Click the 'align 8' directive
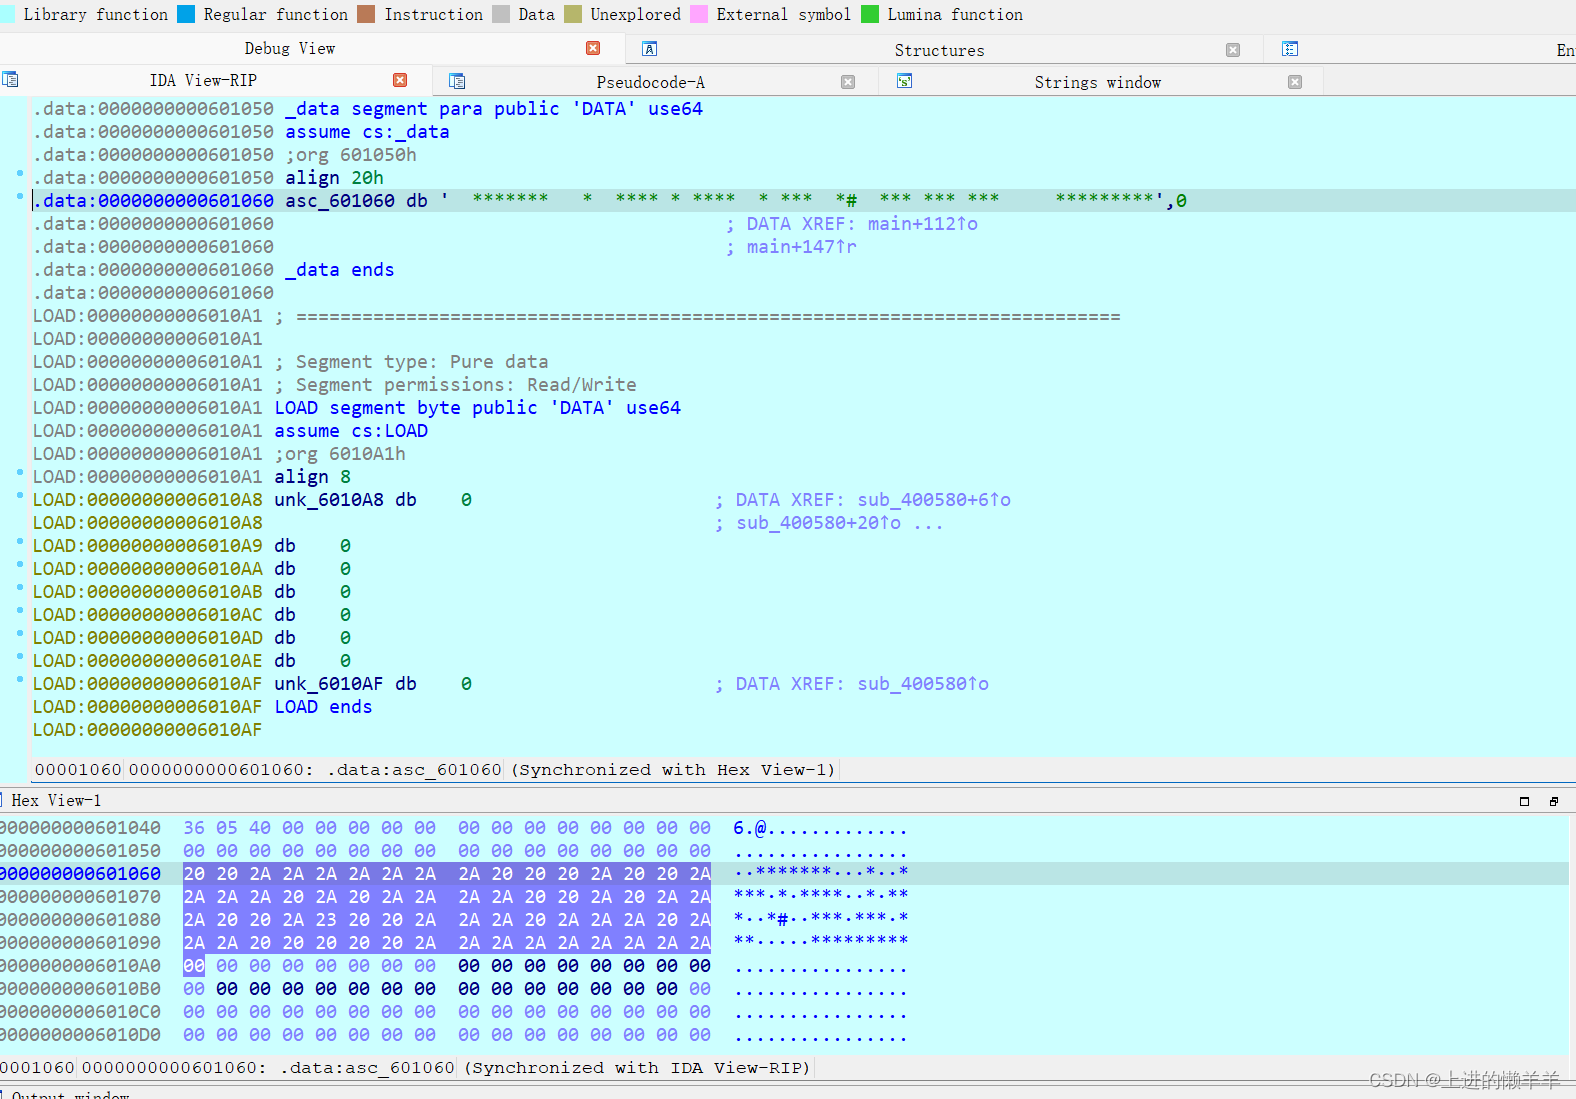The image size is (1576, 1099). (312, 477)
